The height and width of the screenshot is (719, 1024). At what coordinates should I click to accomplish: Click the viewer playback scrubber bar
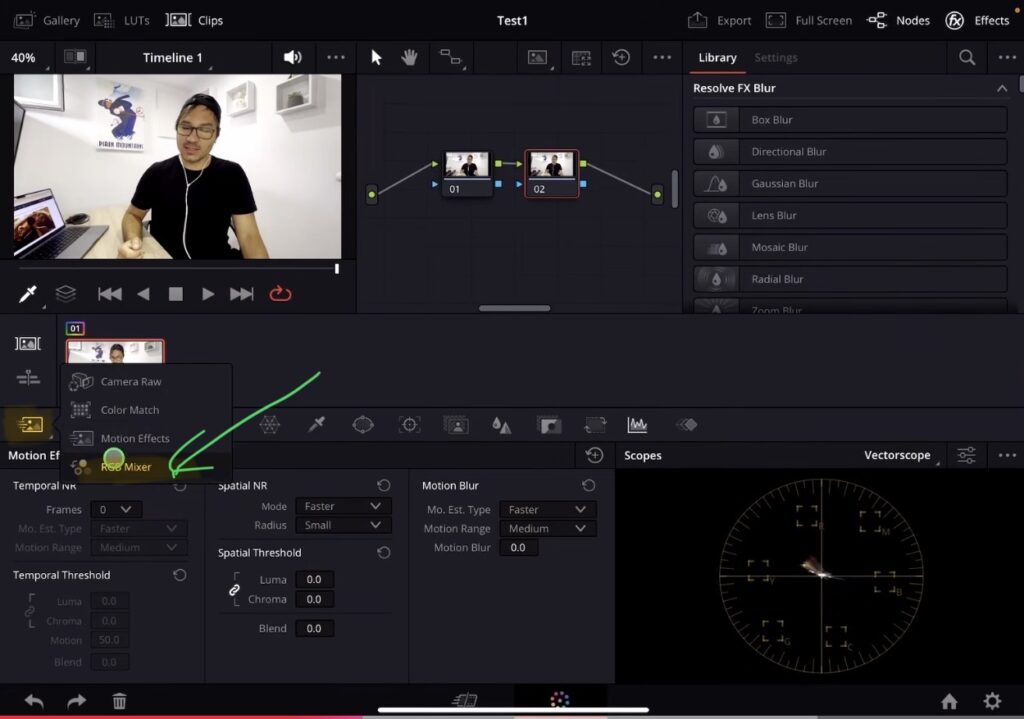pos(178,268)
